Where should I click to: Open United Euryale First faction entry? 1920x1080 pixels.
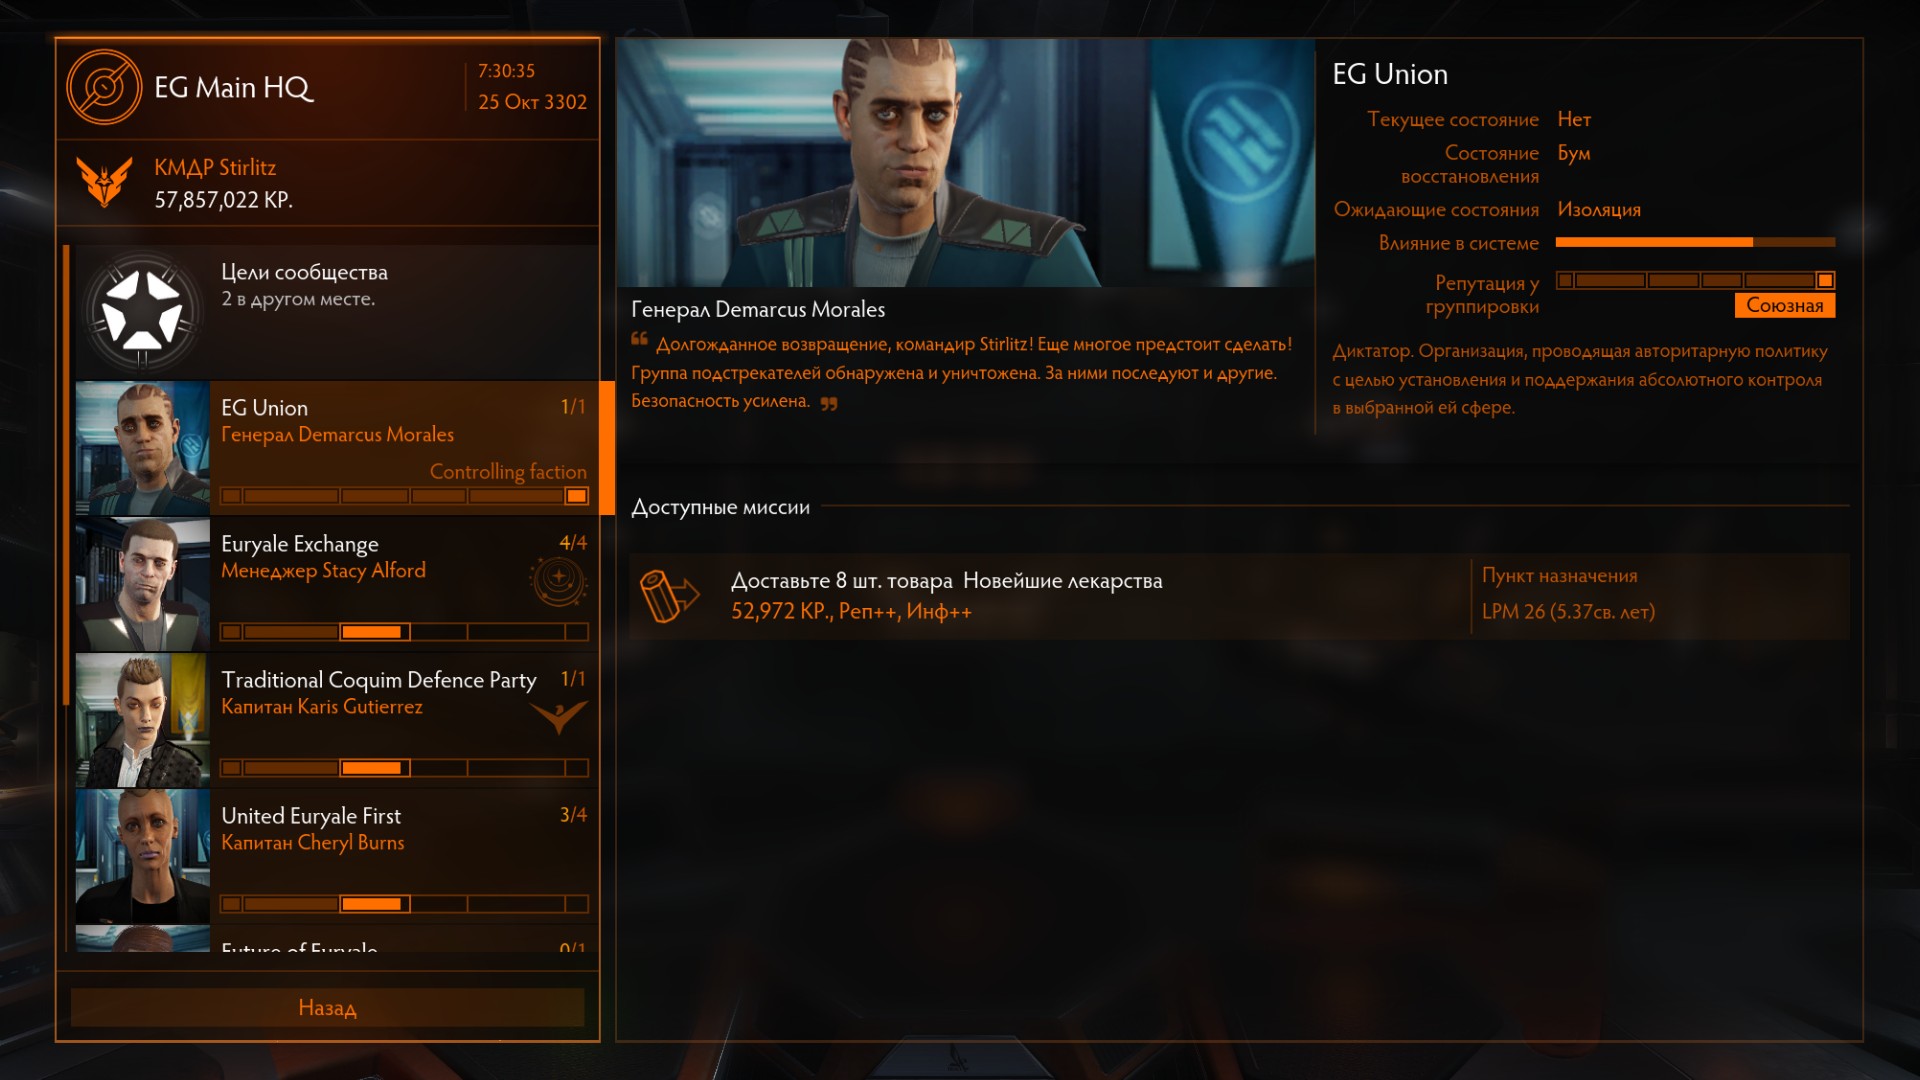pyautogui.click(x=337, y=856)
